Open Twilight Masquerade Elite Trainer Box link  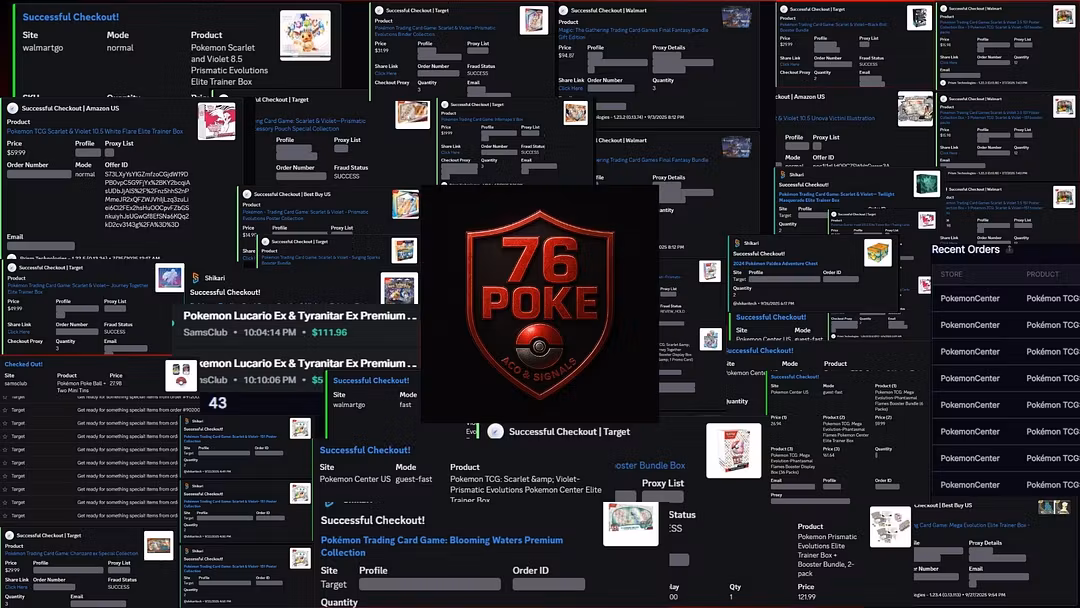pyautogui.click(x=836, y=197)
